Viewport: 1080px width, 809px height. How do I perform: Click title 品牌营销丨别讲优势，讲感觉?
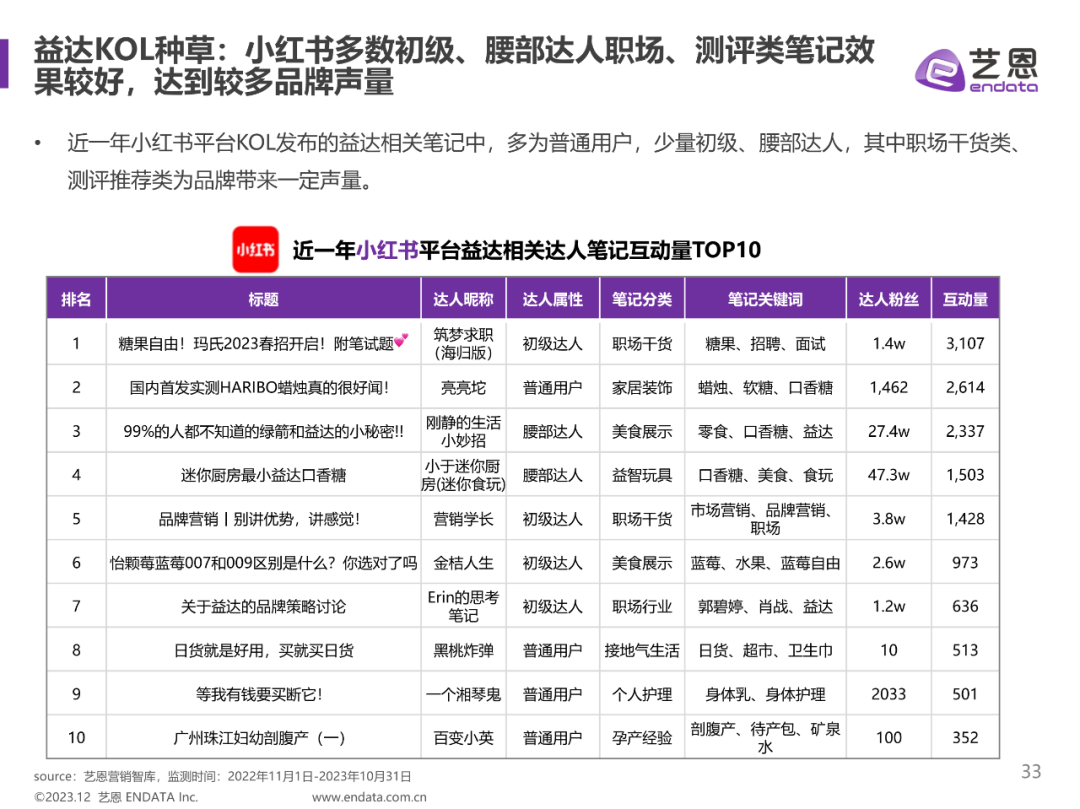click(259, 519)
